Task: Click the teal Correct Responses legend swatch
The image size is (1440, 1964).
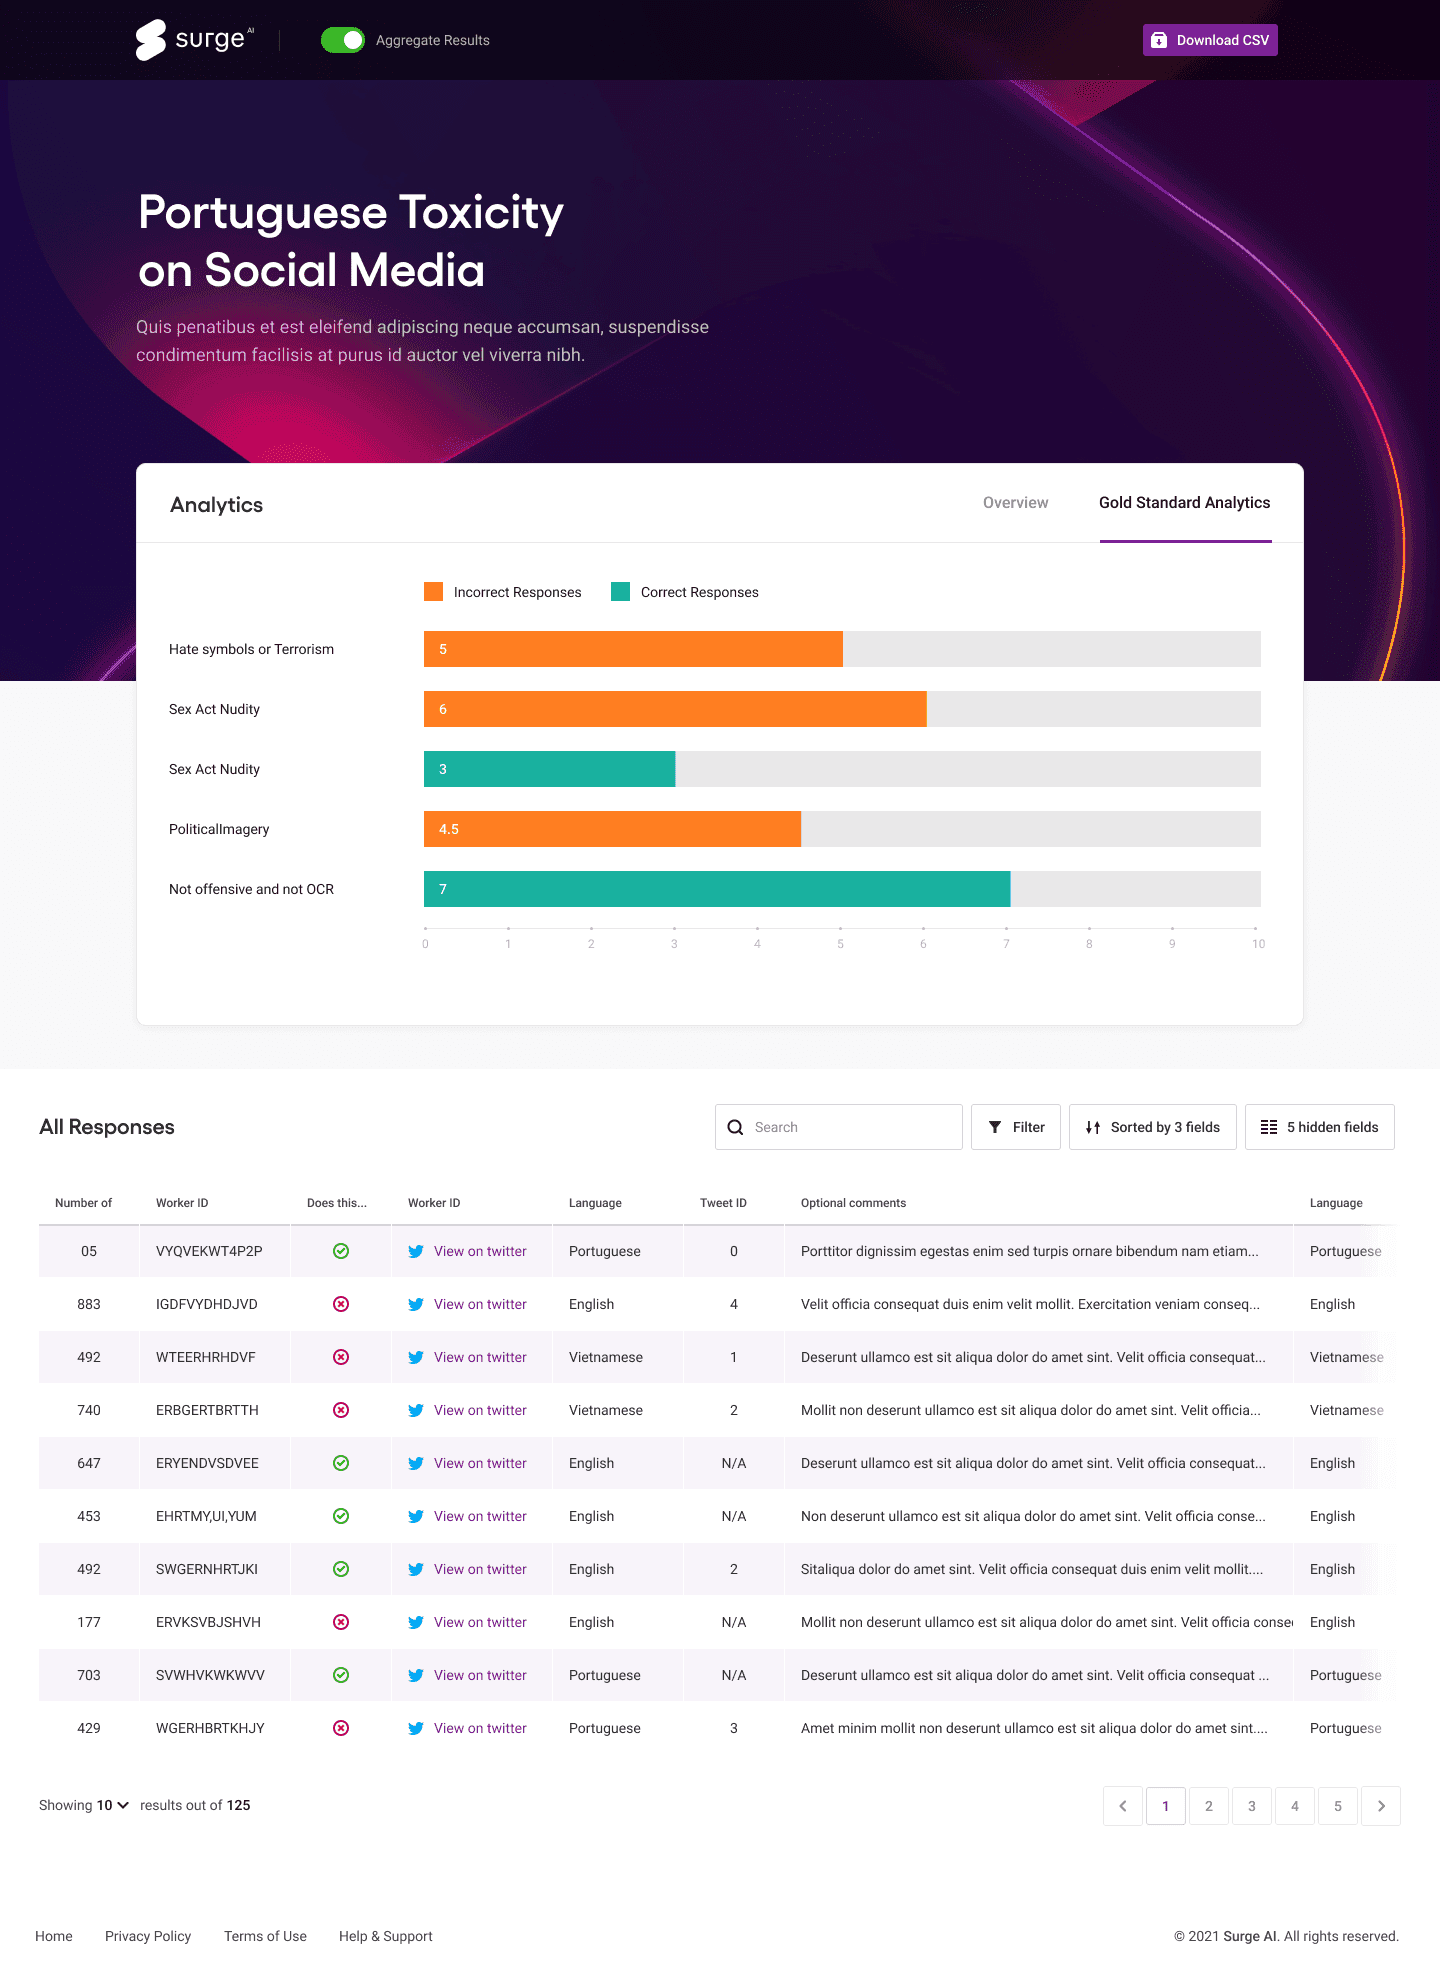Action: [620, 592]
